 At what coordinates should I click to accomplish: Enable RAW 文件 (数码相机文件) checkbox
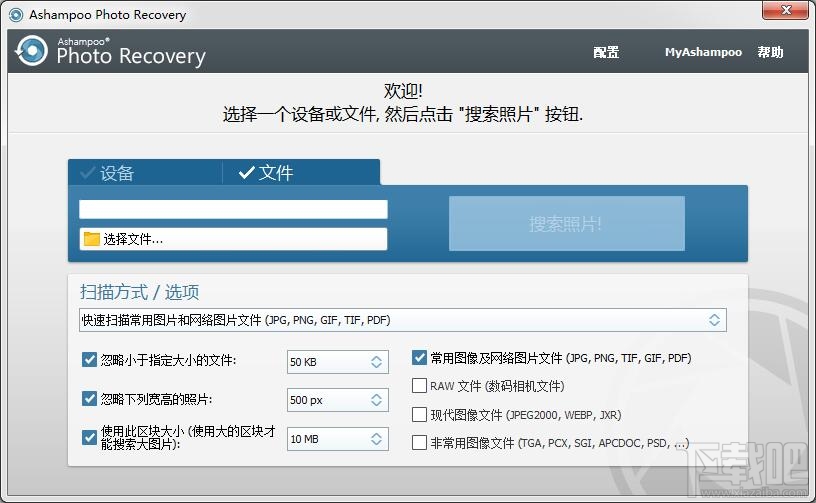click(419, 385)
